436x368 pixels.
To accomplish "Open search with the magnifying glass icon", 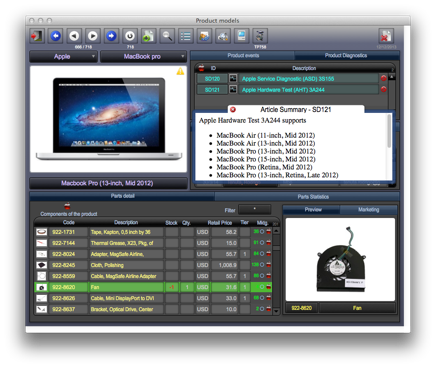I will 167,36.
